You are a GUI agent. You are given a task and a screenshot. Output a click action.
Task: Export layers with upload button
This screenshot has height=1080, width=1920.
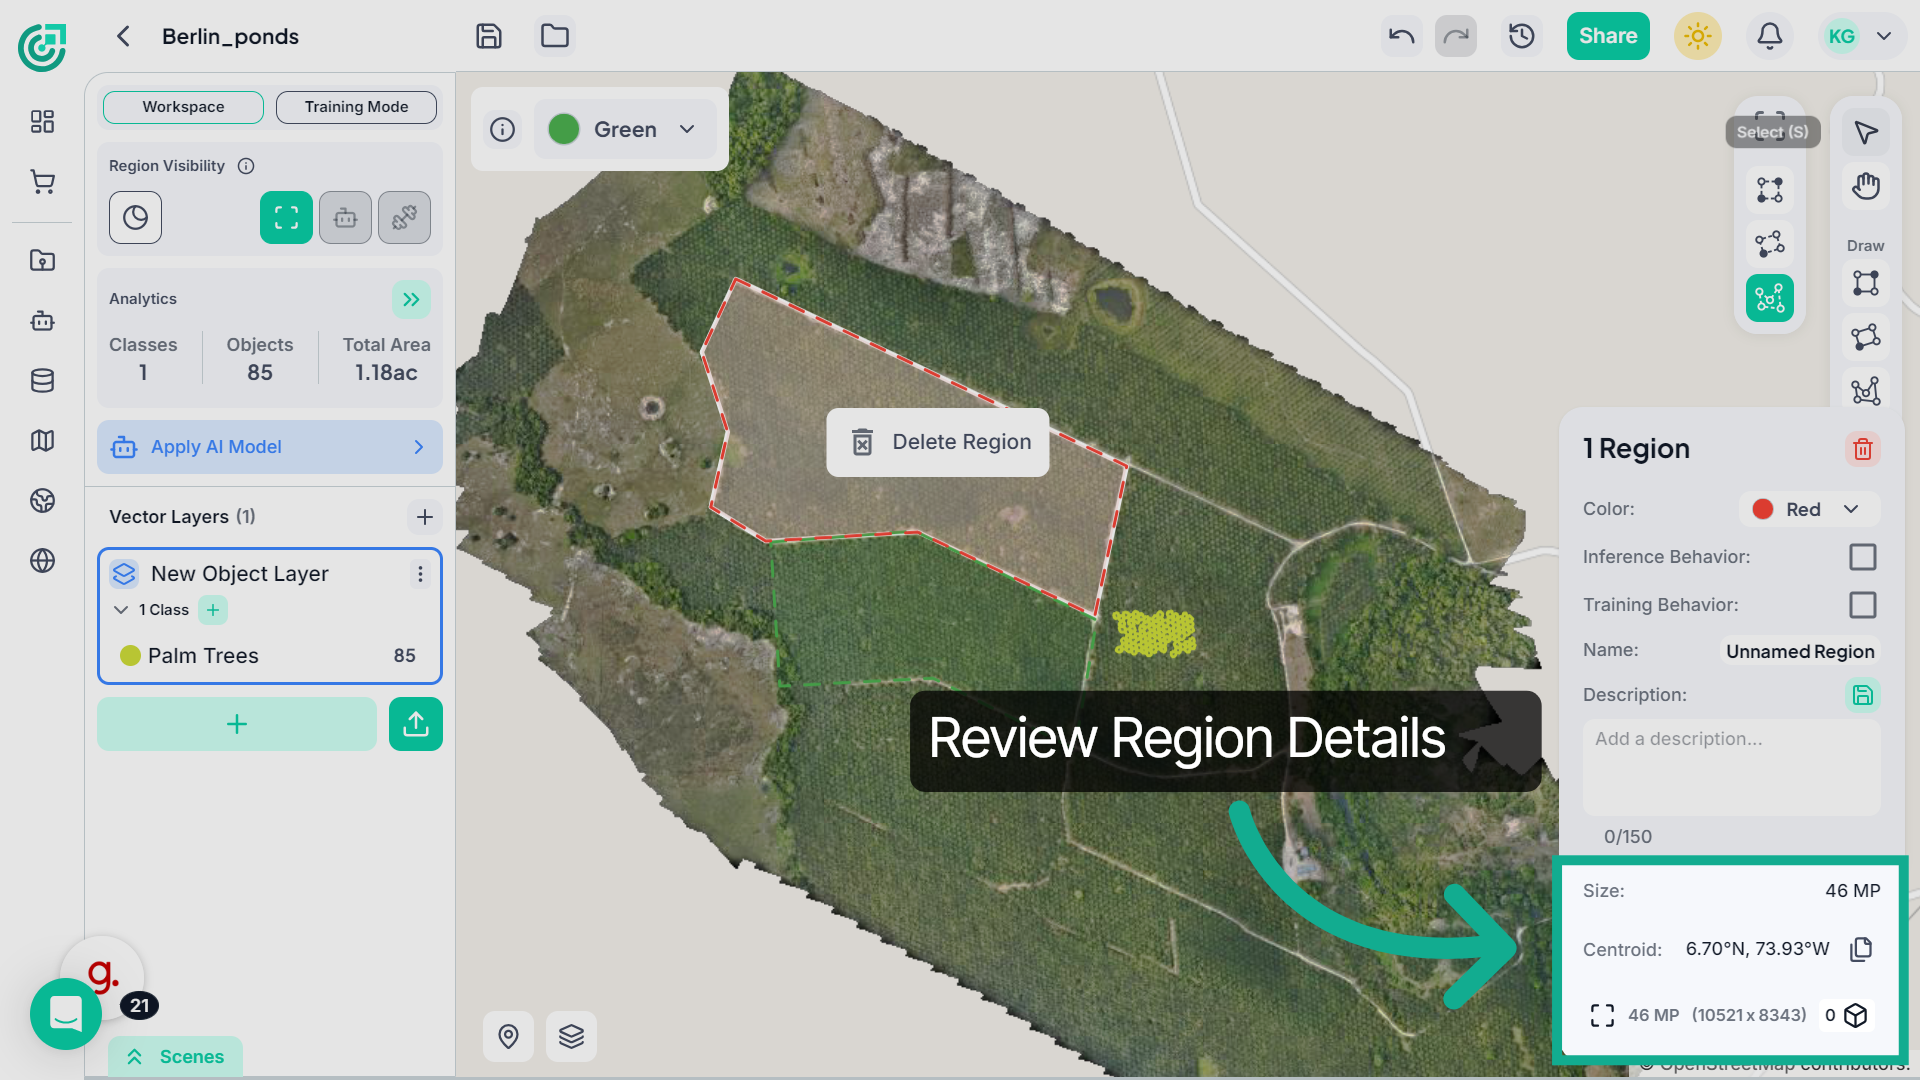[416, 724]
